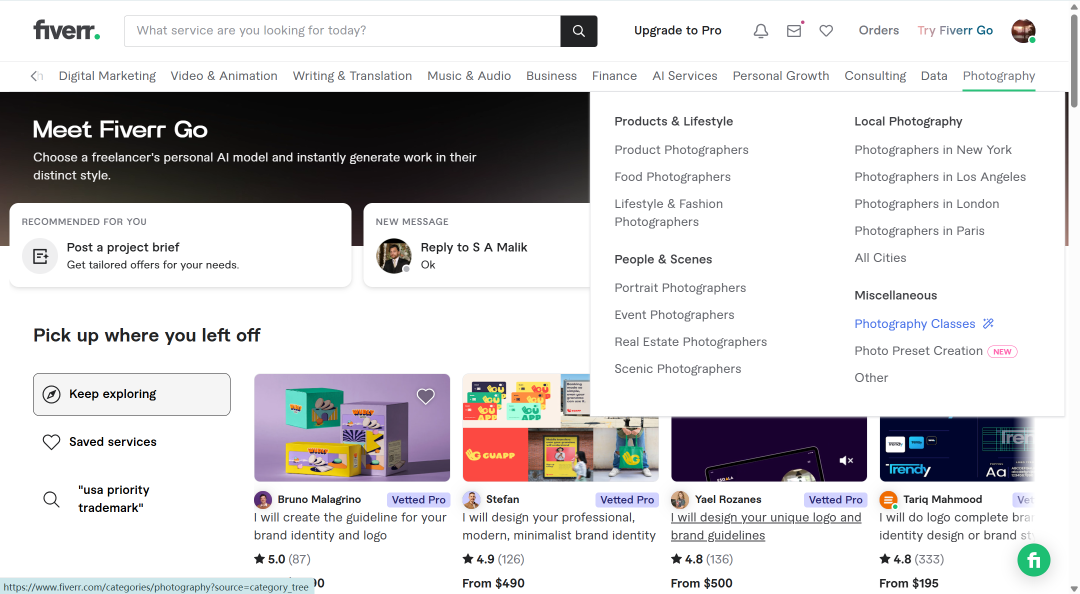
Task: Open the Finance category
Action: coord(614,76)
